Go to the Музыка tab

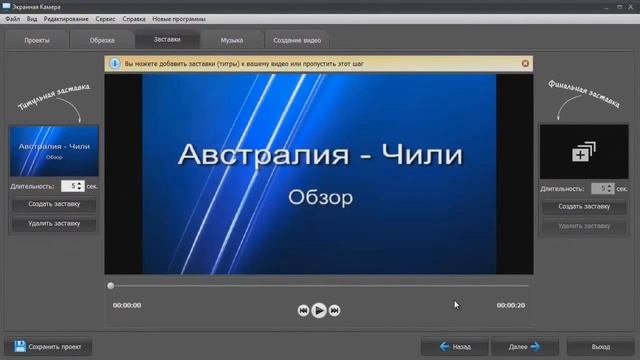(x=232, y=40)
